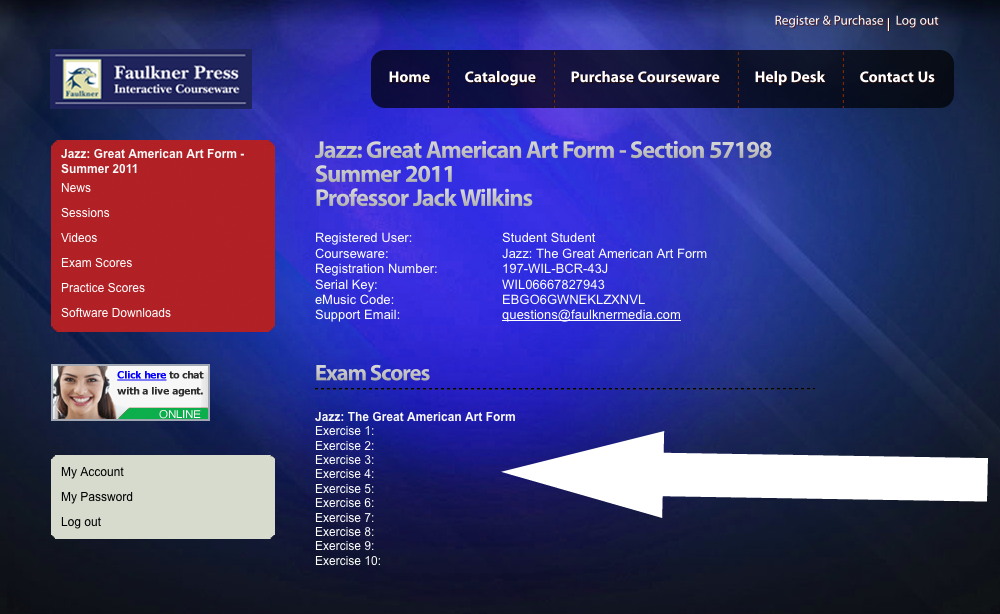Open My Account
Screen dimensions: 1000x614
[92, 472]
